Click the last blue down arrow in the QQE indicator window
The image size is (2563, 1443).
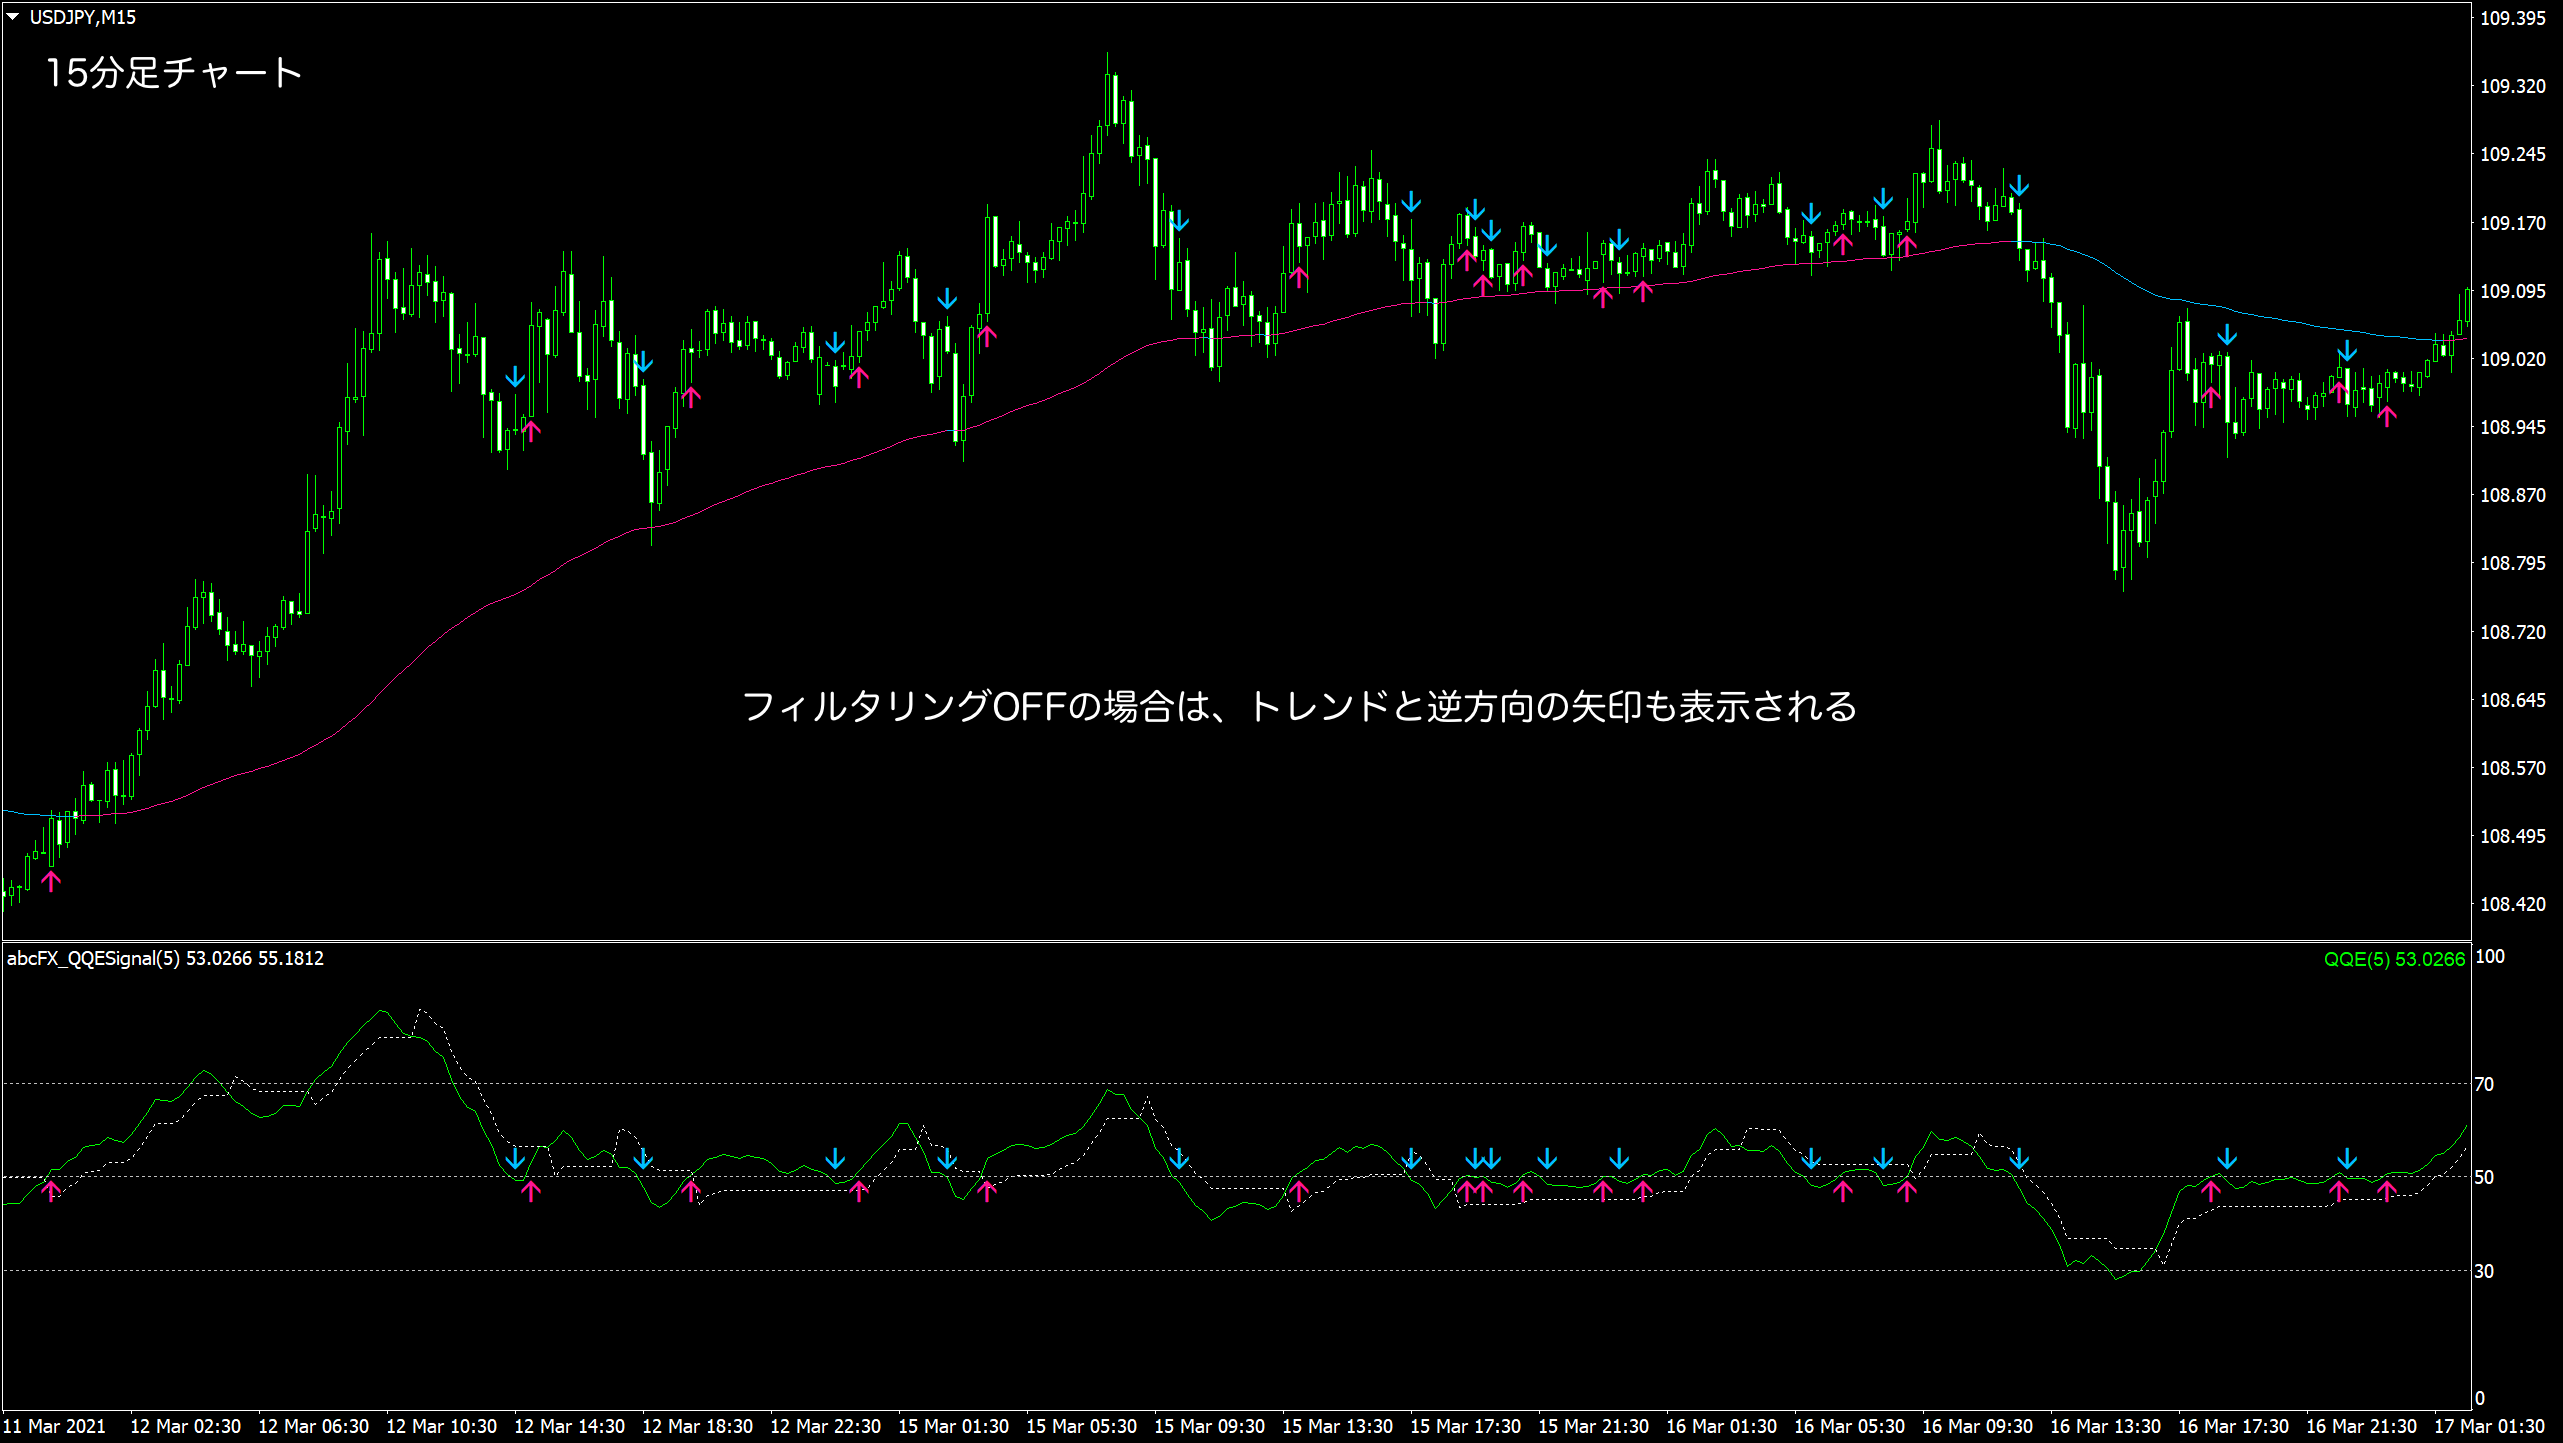(x=2347, y=1159)
